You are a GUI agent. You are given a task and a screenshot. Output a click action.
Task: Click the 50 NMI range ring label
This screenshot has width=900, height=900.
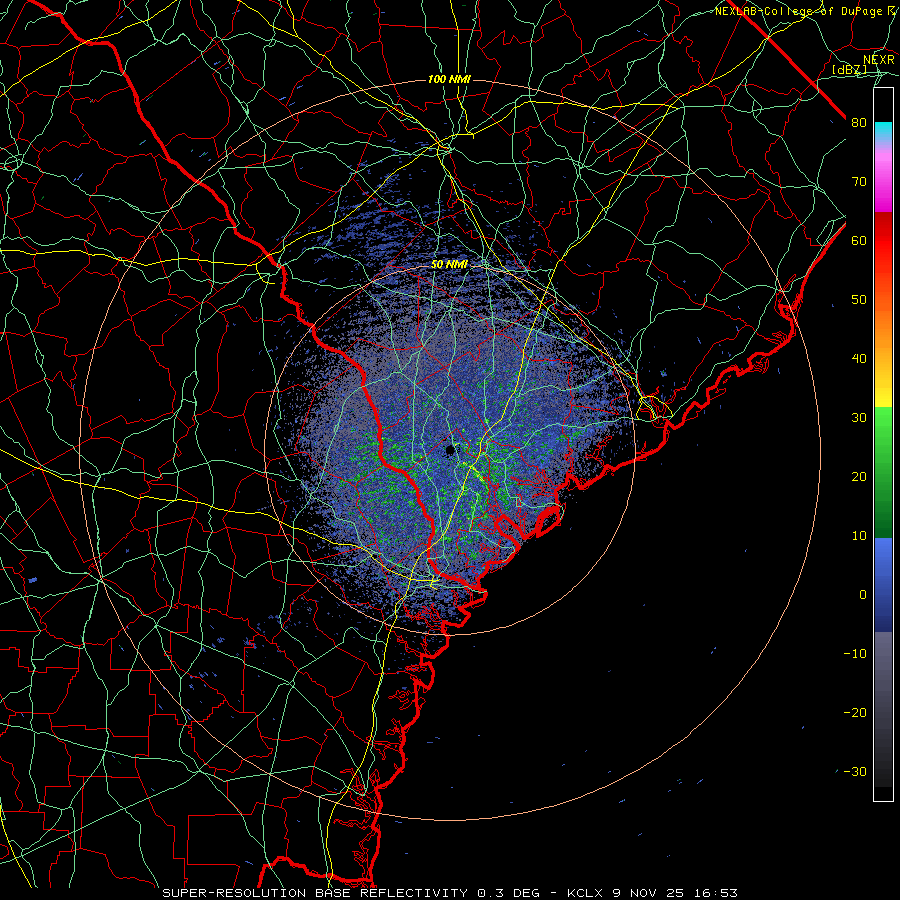coord(449,265)
